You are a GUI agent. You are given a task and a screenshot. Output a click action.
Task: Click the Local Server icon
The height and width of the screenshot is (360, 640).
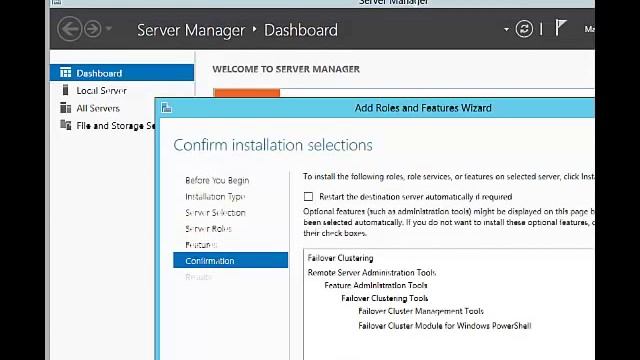tap(65, 90)
